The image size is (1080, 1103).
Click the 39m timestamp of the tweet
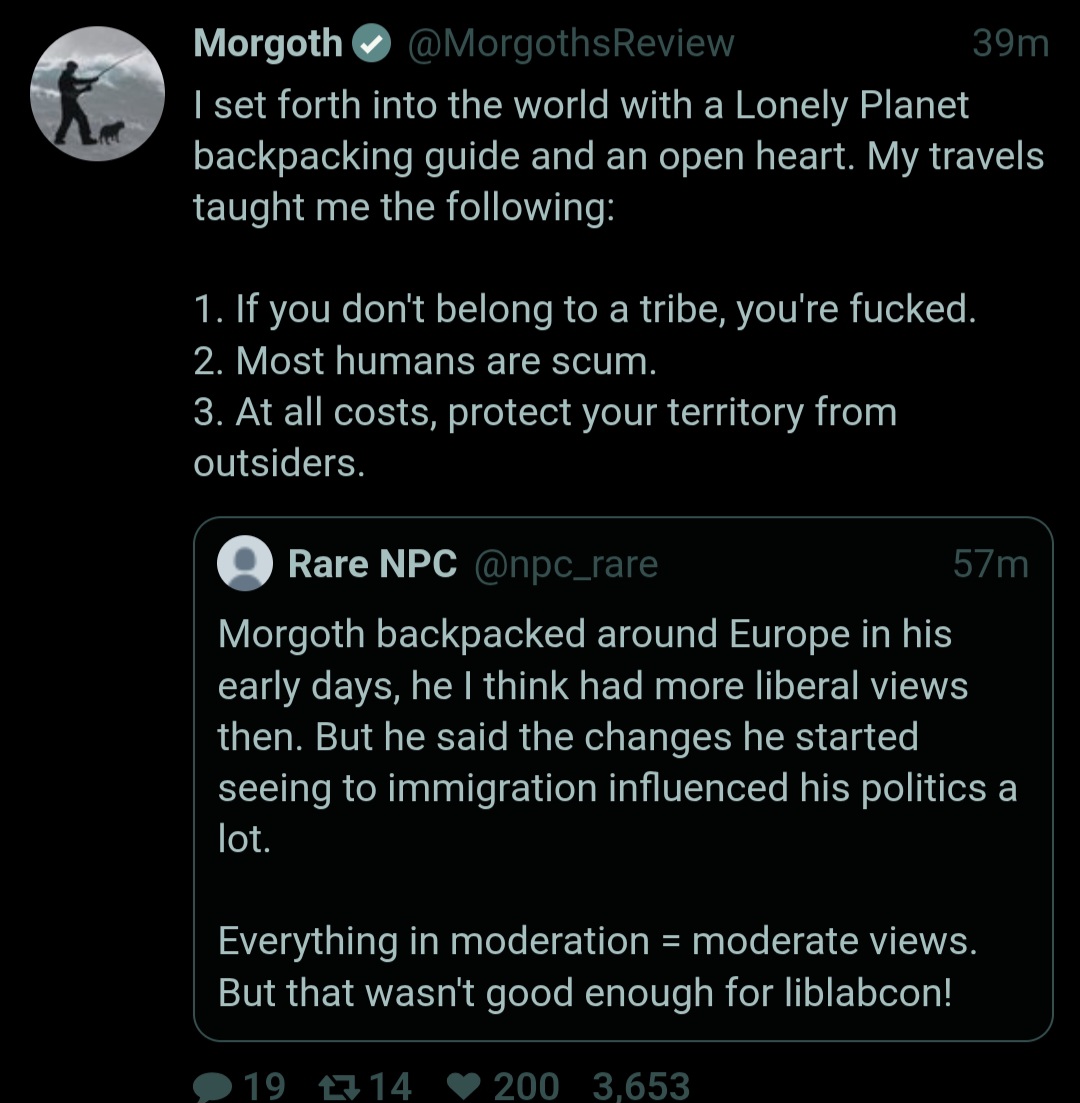pyautogui.click(x=1010, y=44)
